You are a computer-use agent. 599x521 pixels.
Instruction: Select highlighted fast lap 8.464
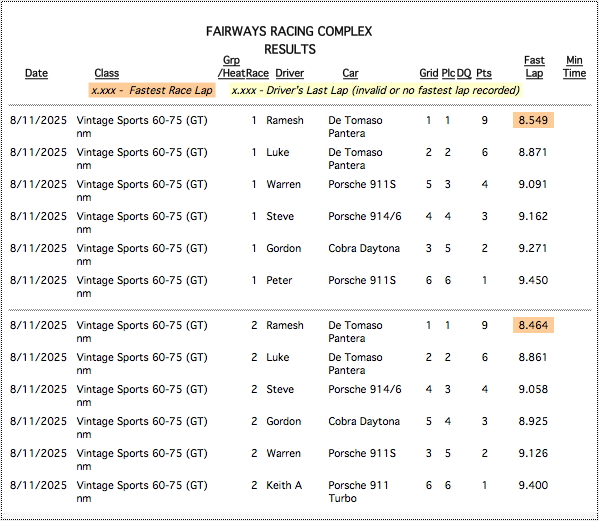pos(533,325)
